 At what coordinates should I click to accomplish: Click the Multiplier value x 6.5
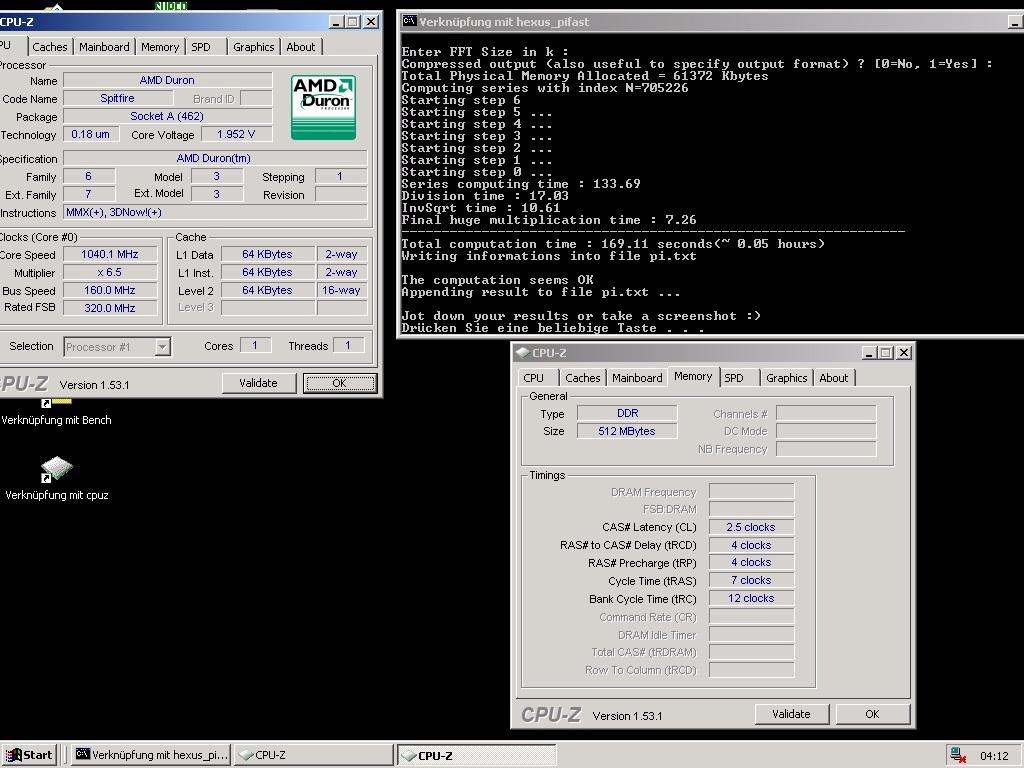coord(110,272)
